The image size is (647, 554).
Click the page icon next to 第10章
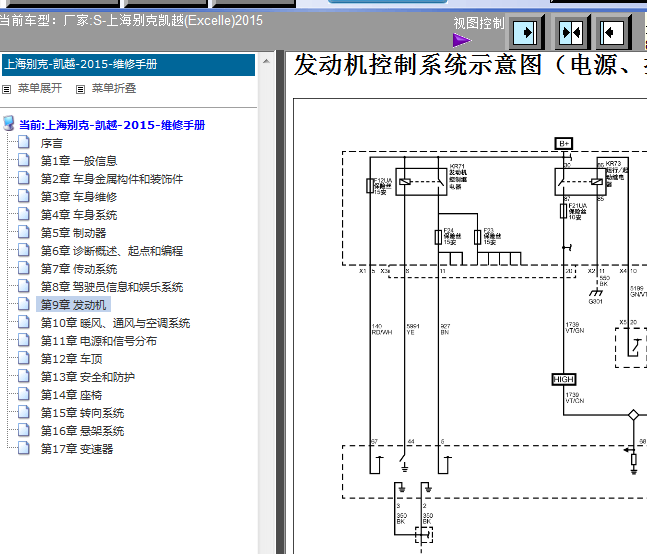click(24, 321)
